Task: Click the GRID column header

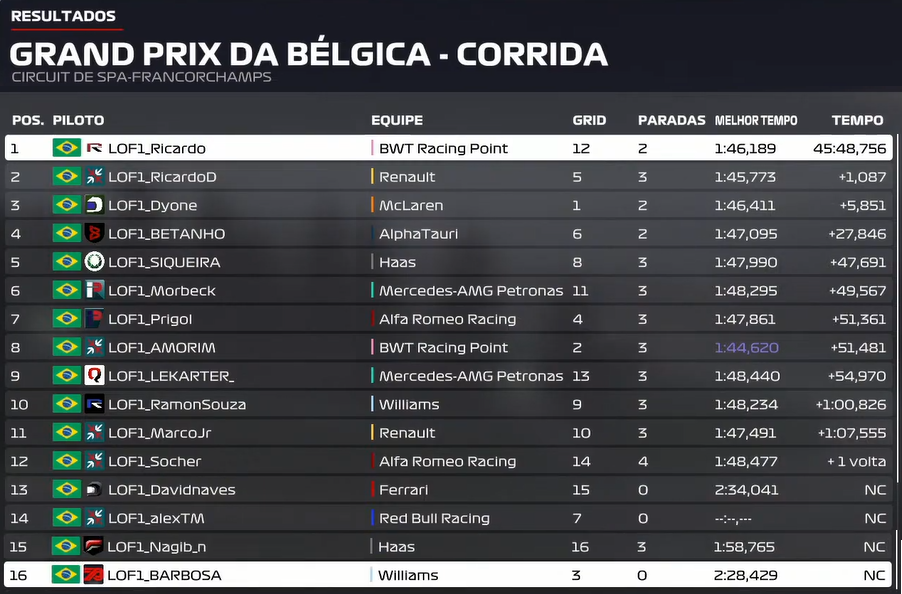Action: click(589, 121)
